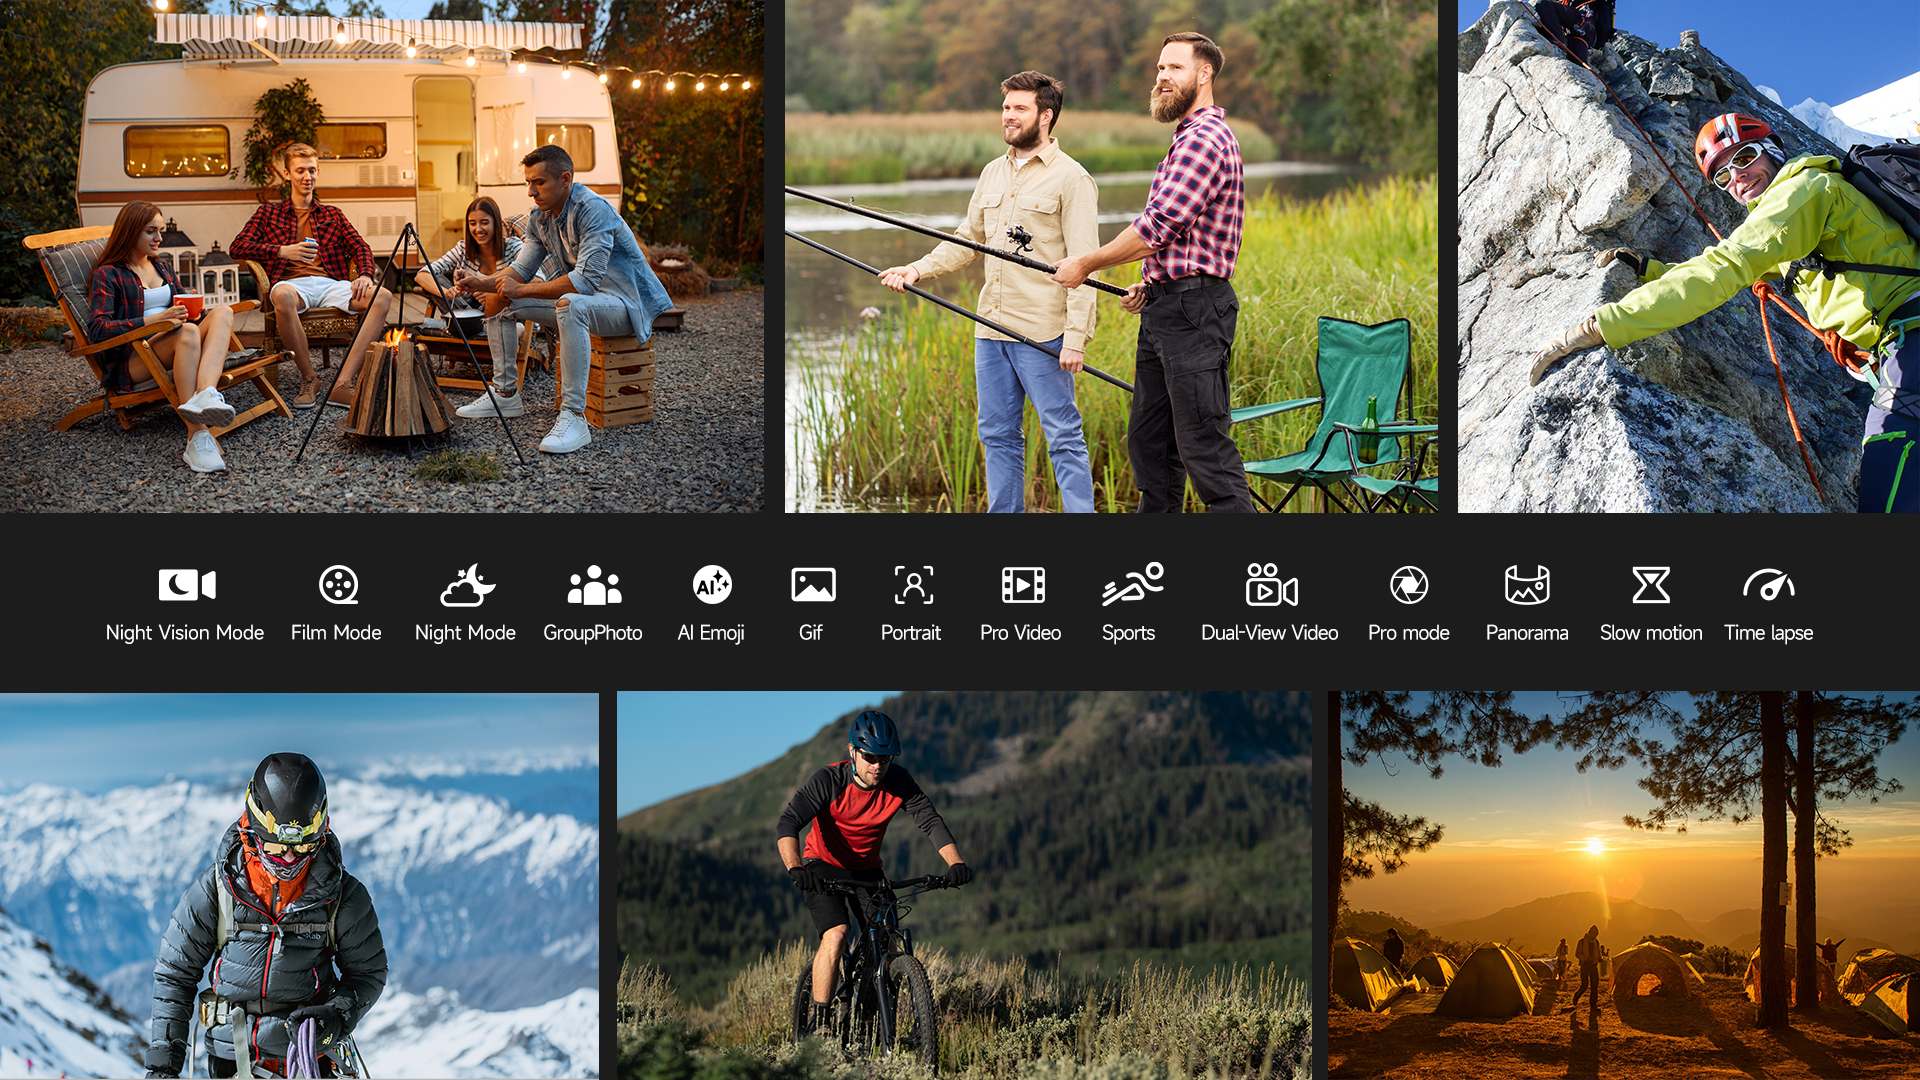Select the Slow motion hourglass icon
Viewport: 1920px width, 1080px height.
[x=1650, y=585]
